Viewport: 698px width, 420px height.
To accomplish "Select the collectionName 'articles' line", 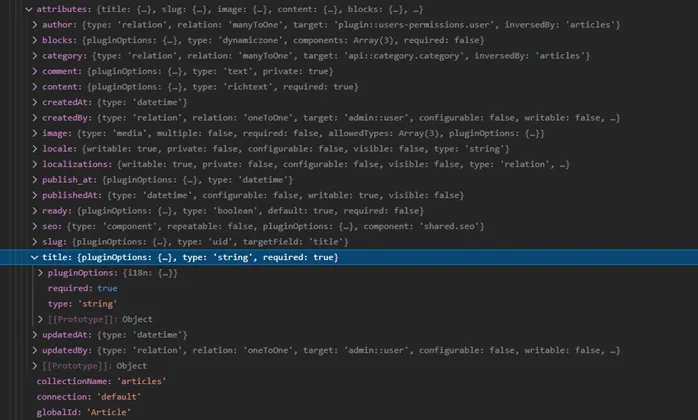I will pos(101,381).
